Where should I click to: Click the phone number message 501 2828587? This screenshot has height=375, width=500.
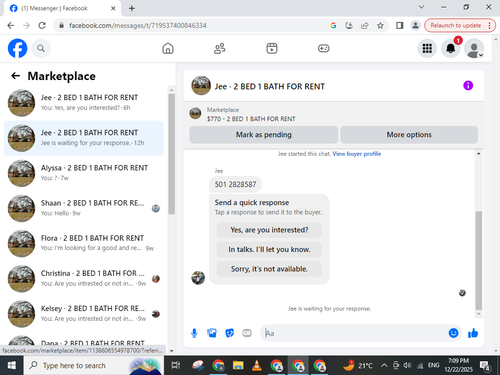pos(235,184)
